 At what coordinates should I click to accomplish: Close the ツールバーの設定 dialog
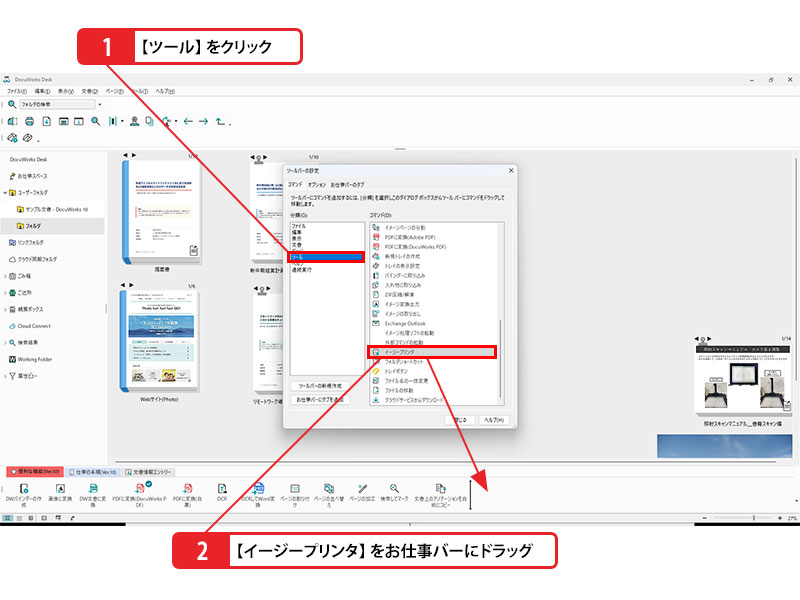[511, 170]
